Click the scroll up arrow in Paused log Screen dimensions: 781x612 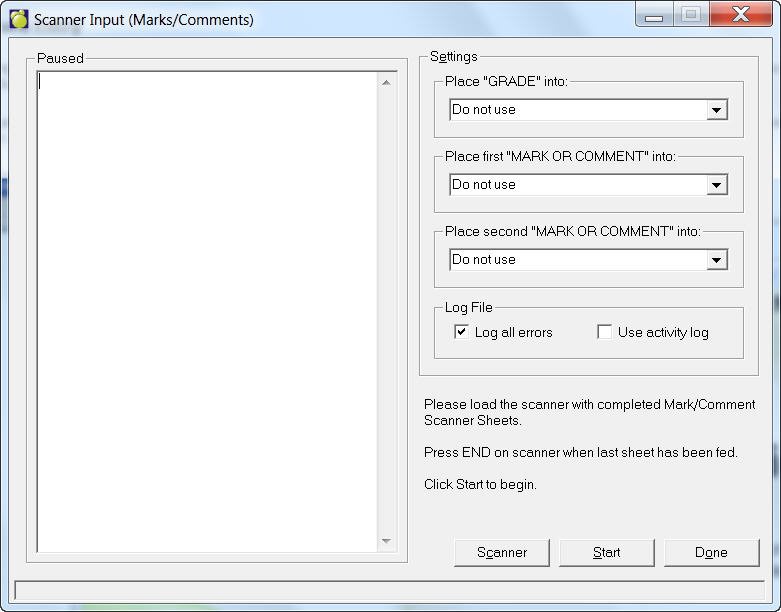387,83
